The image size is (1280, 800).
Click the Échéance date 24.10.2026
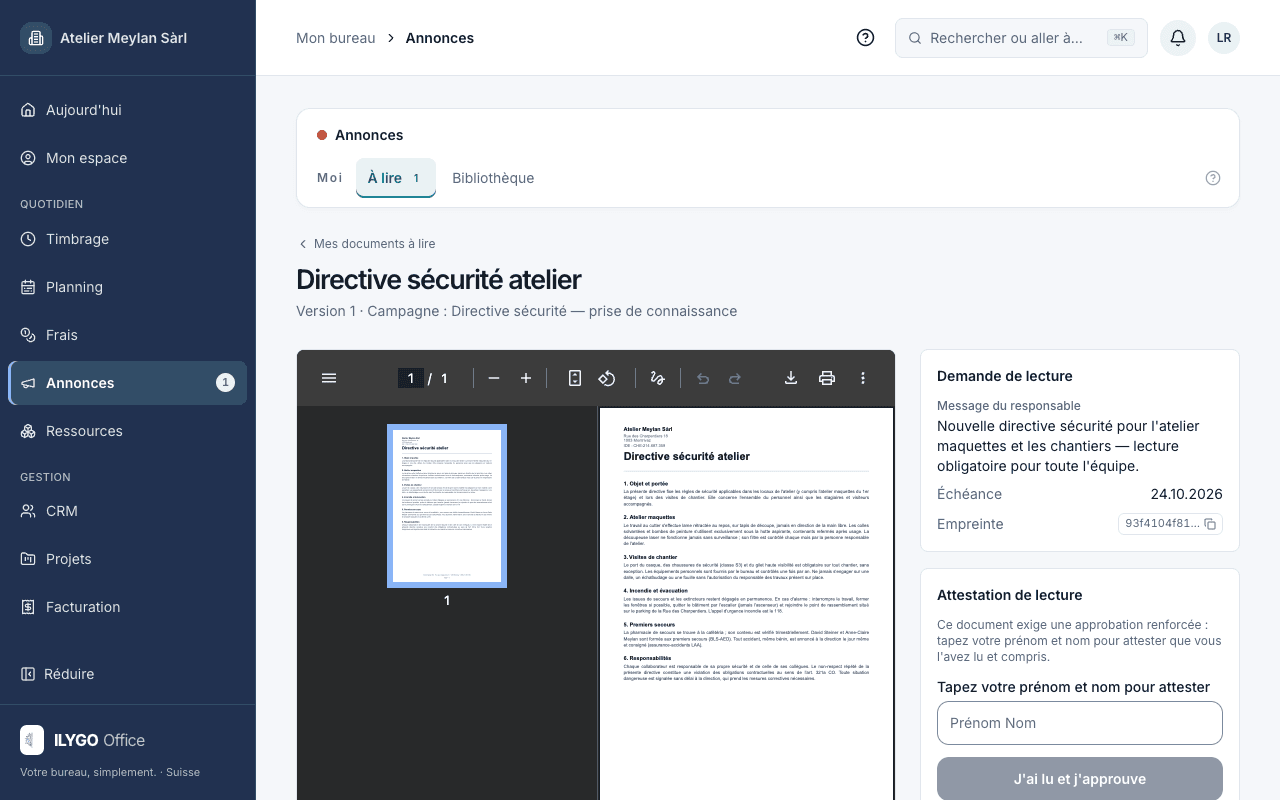1187,494
